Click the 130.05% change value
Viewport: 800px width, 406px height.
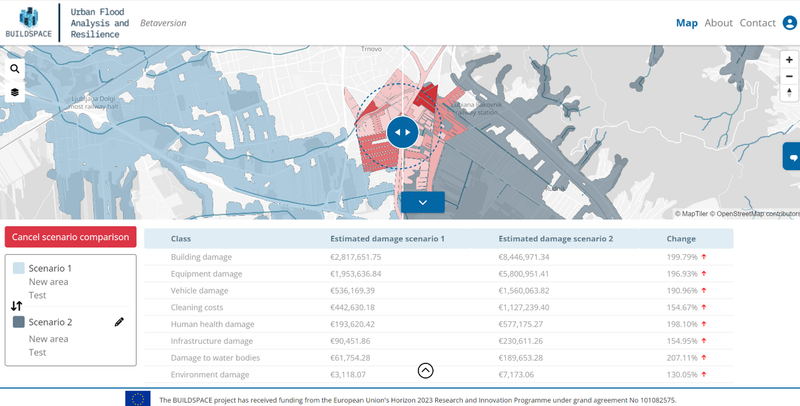pos(682,375)
